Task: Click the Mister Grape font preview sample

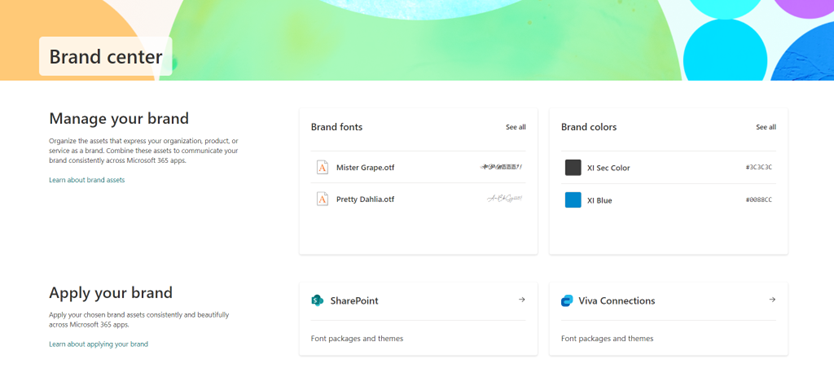Action: 501,167
